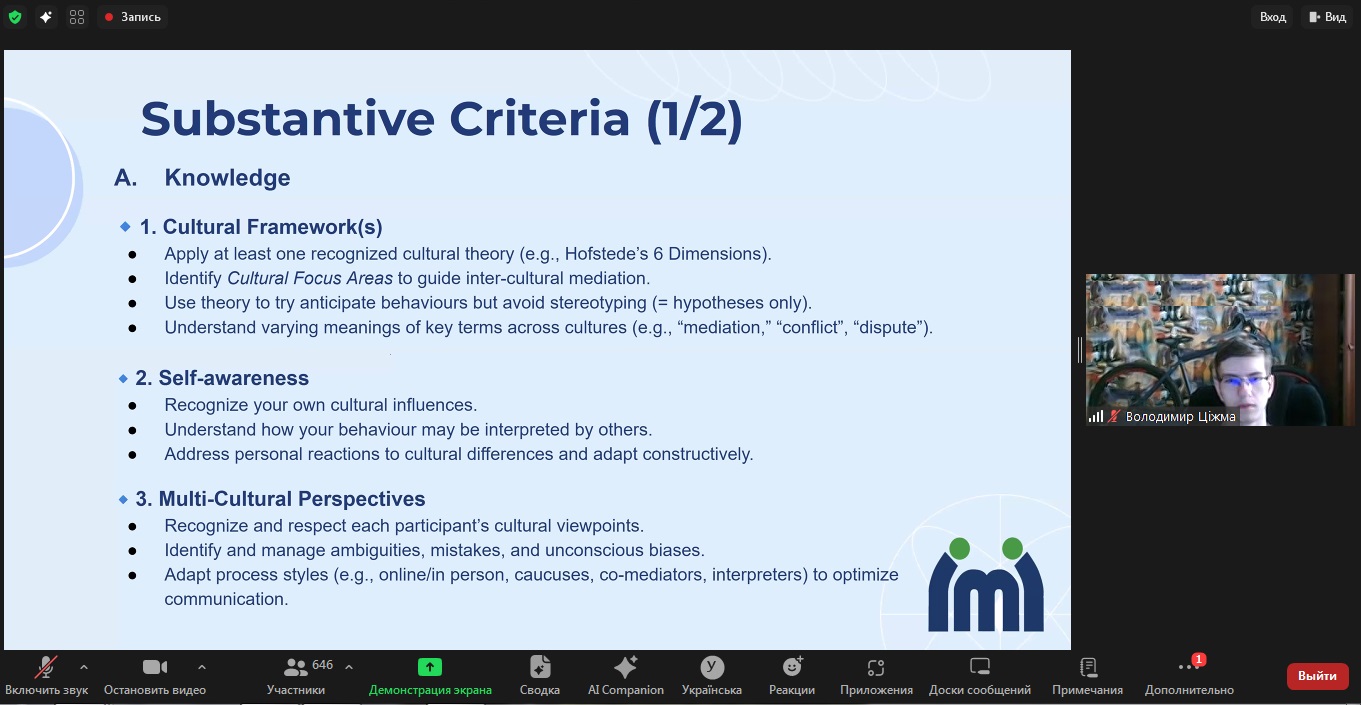Click the red Выйти leave button

point(1317,676)
